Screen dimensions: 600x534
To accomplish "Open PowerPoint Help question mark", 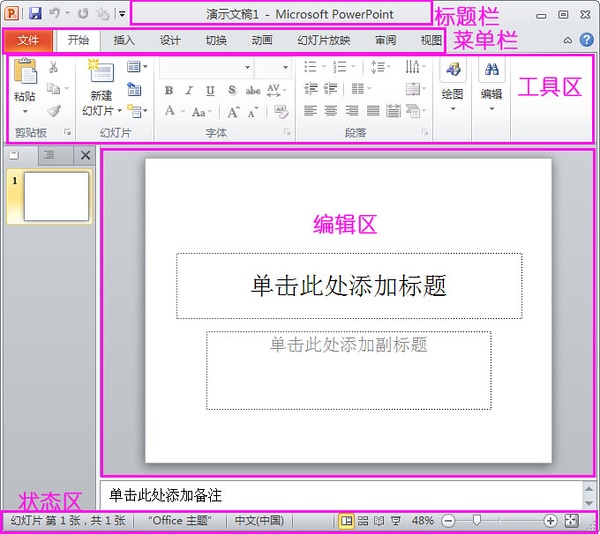I will [x=586, y=40].
